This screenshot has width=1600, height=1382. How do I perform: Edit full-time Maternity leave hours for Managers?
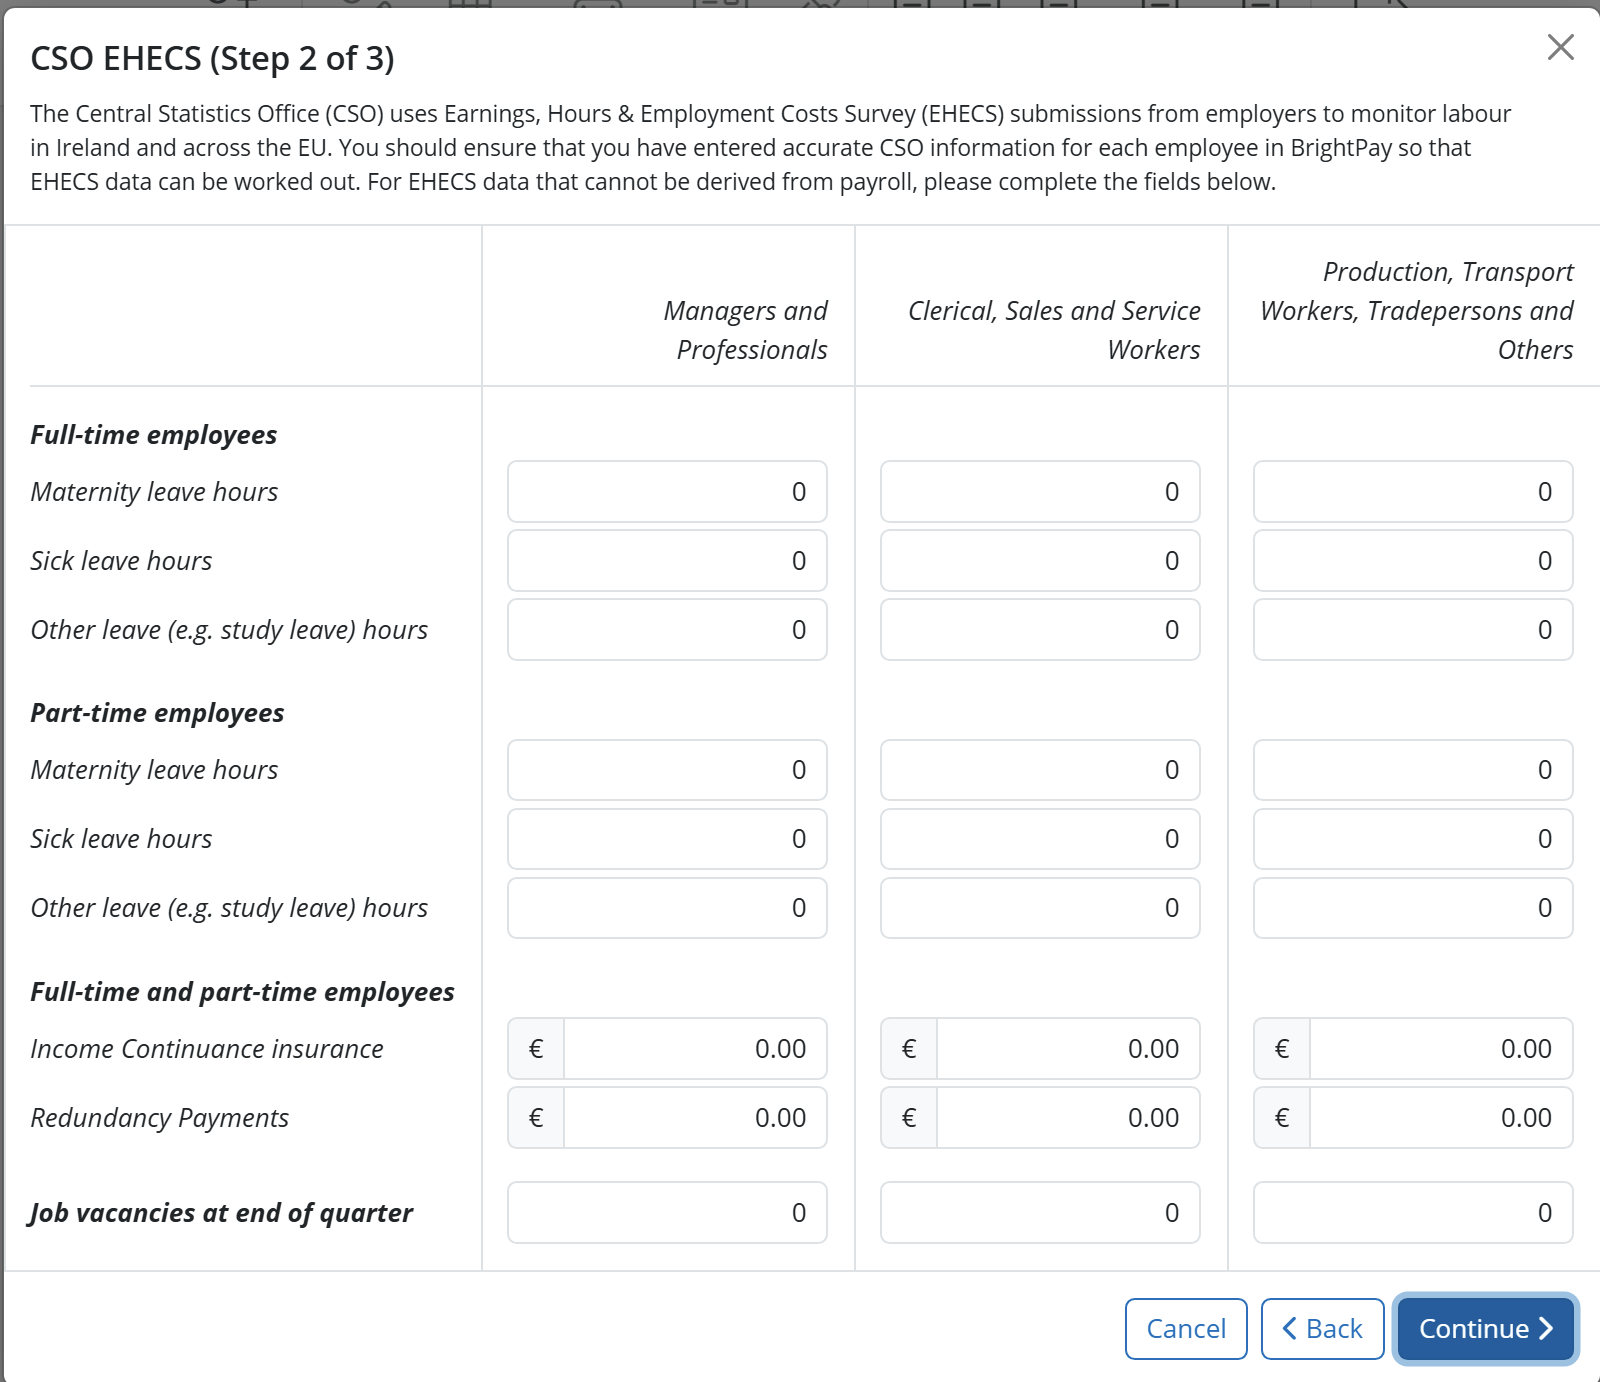tap(667, 491)
